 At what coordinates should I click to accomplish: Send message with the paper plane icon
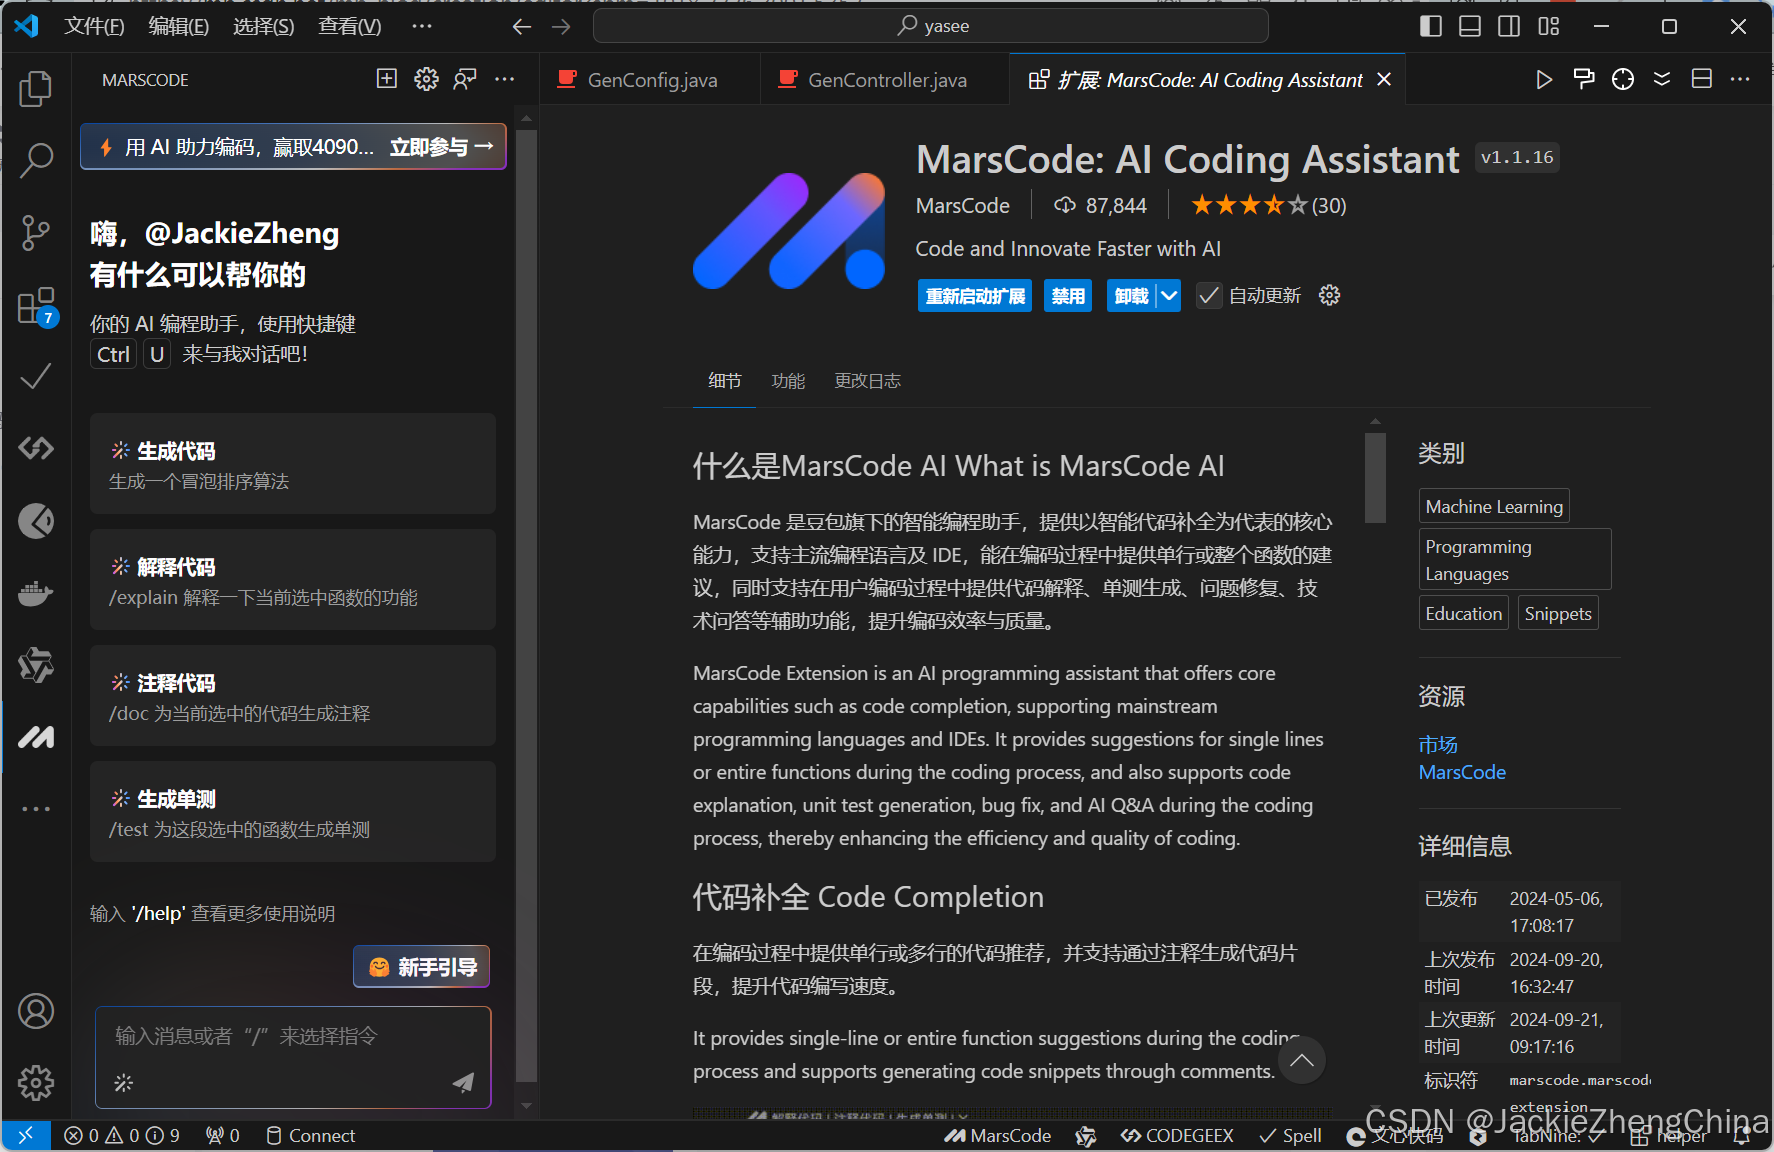[463, 1082]
